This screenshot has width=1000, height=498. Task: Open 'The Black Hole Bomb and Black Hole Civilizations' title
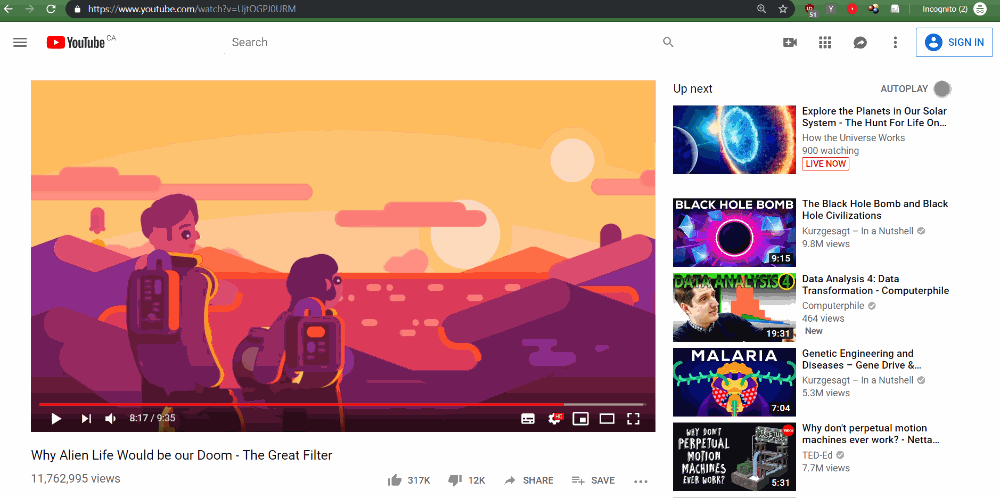875,210
